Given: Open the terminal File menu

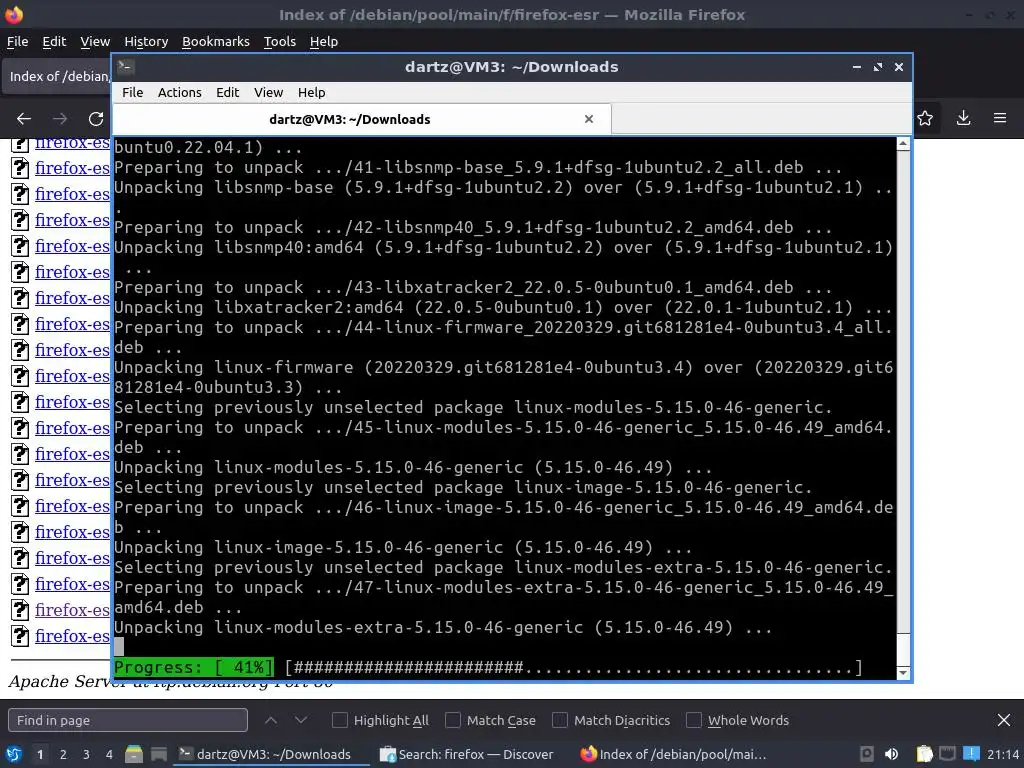Looking at the screenshot, I should 133,92.
